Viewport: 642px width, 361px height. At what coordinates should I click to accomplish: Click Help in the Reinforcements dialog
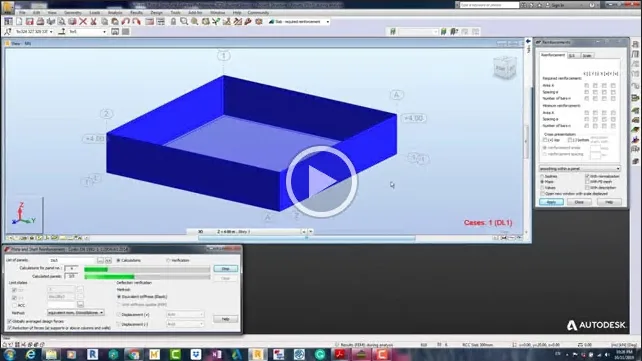[x=609, y=202]
